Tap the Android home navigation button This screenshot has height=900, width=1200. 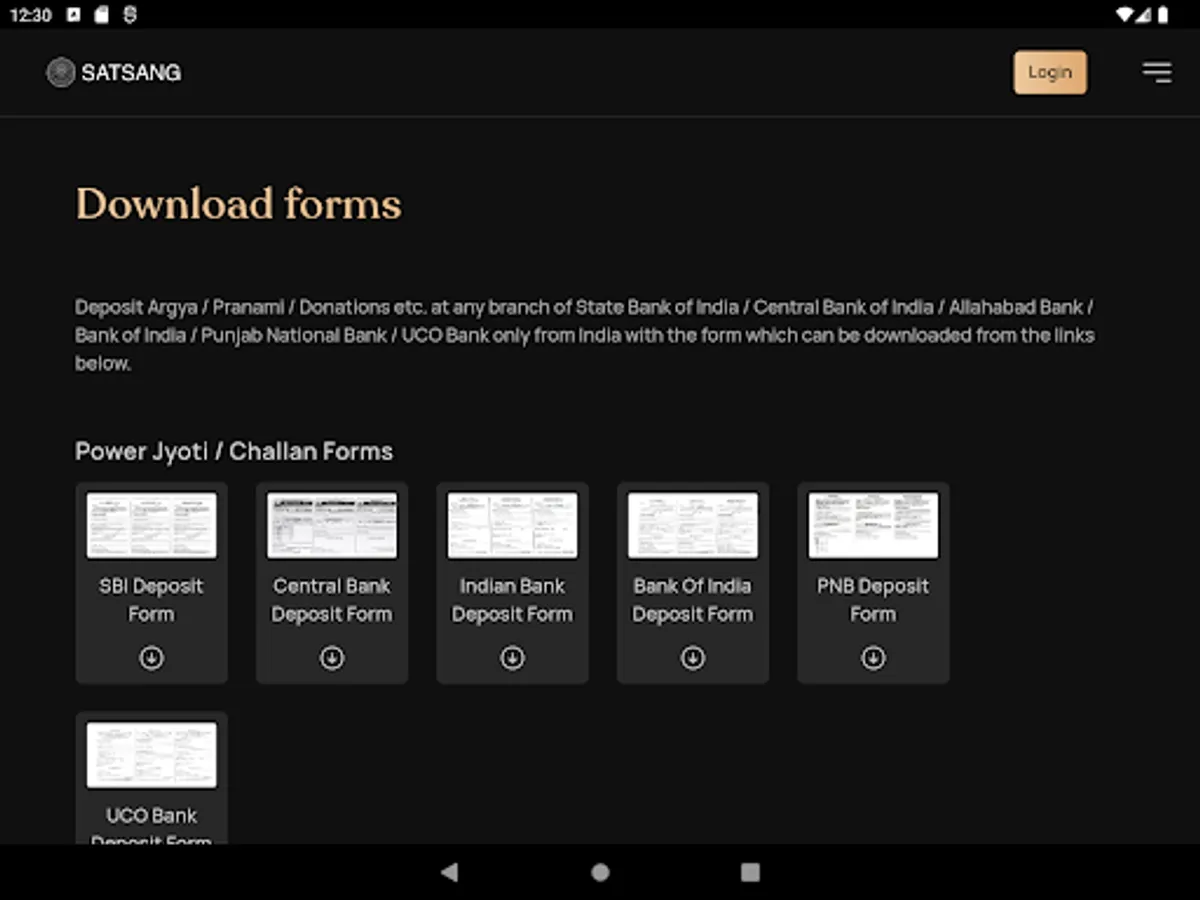(600, 872)
